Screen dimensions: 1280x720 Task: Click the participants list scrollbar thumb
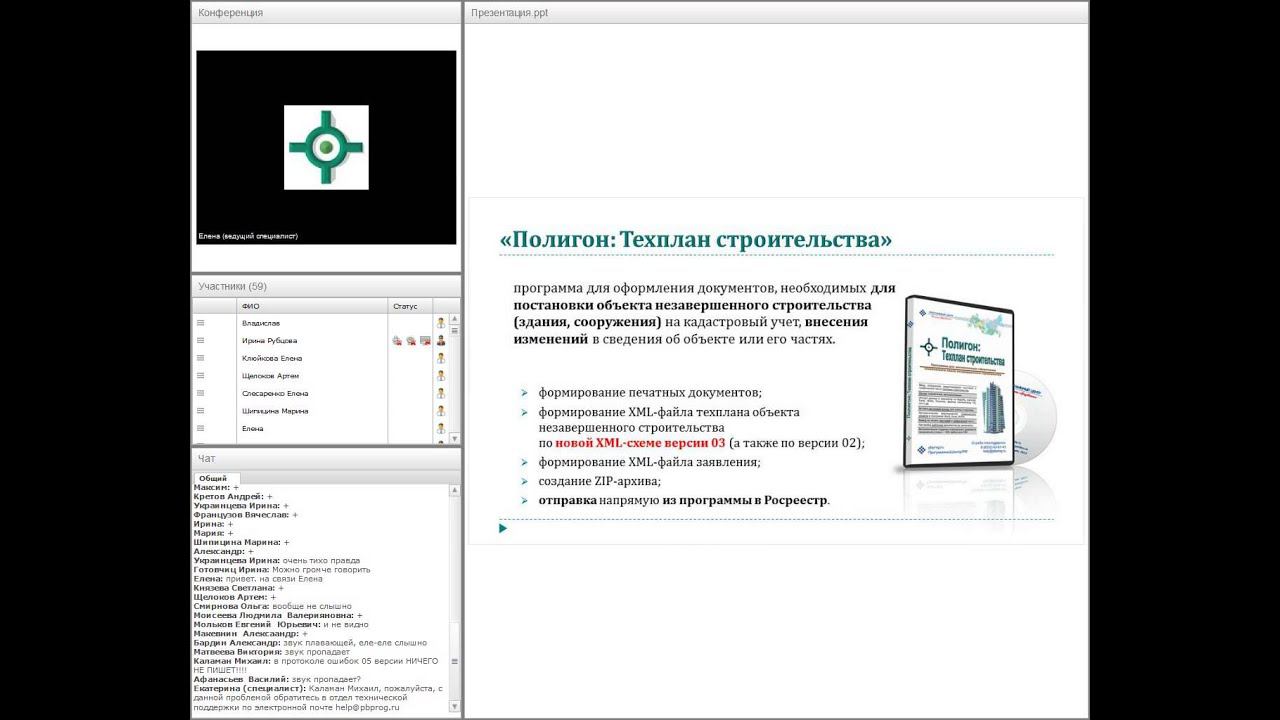(456, 330)
